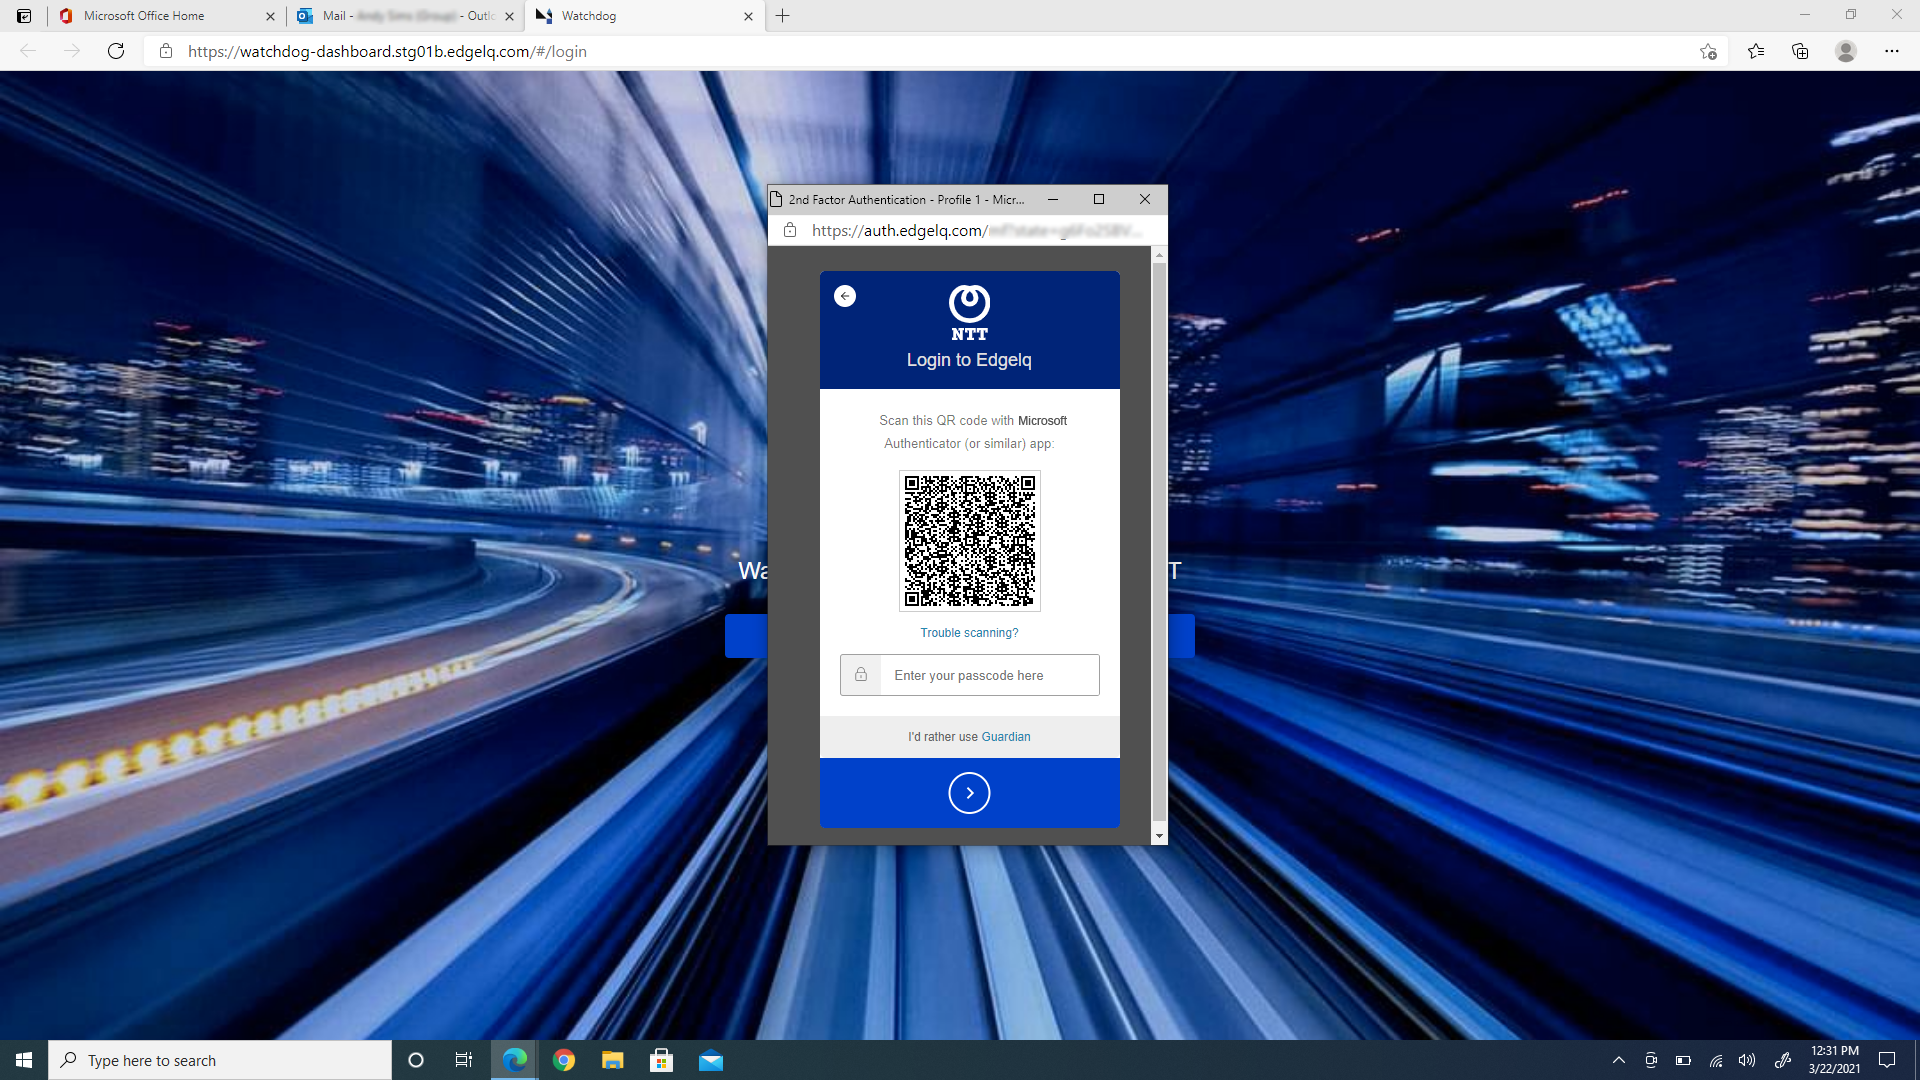Open Microsoft Store from the taskbar
1920x1080 pixels.
[662, 1060]
